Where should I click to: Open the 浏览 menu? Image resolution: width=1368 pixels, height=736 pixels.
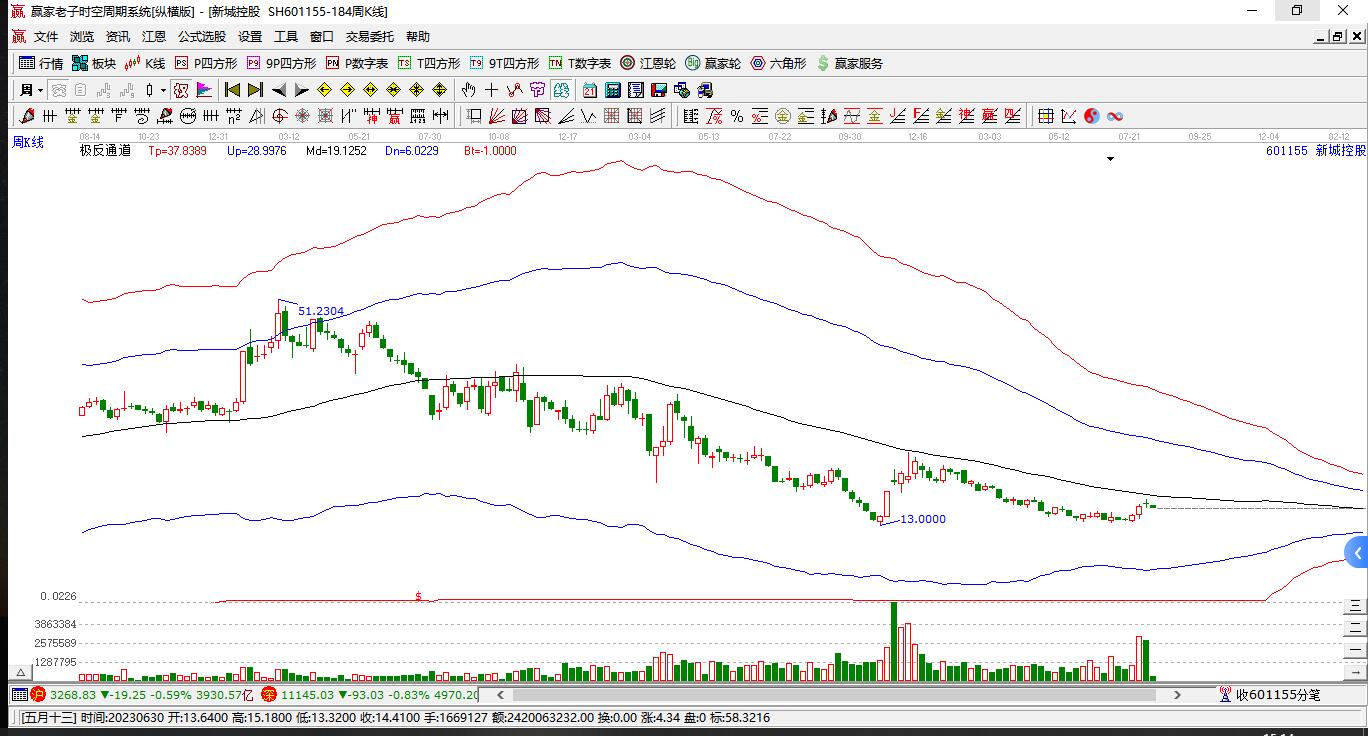[82, 37]
